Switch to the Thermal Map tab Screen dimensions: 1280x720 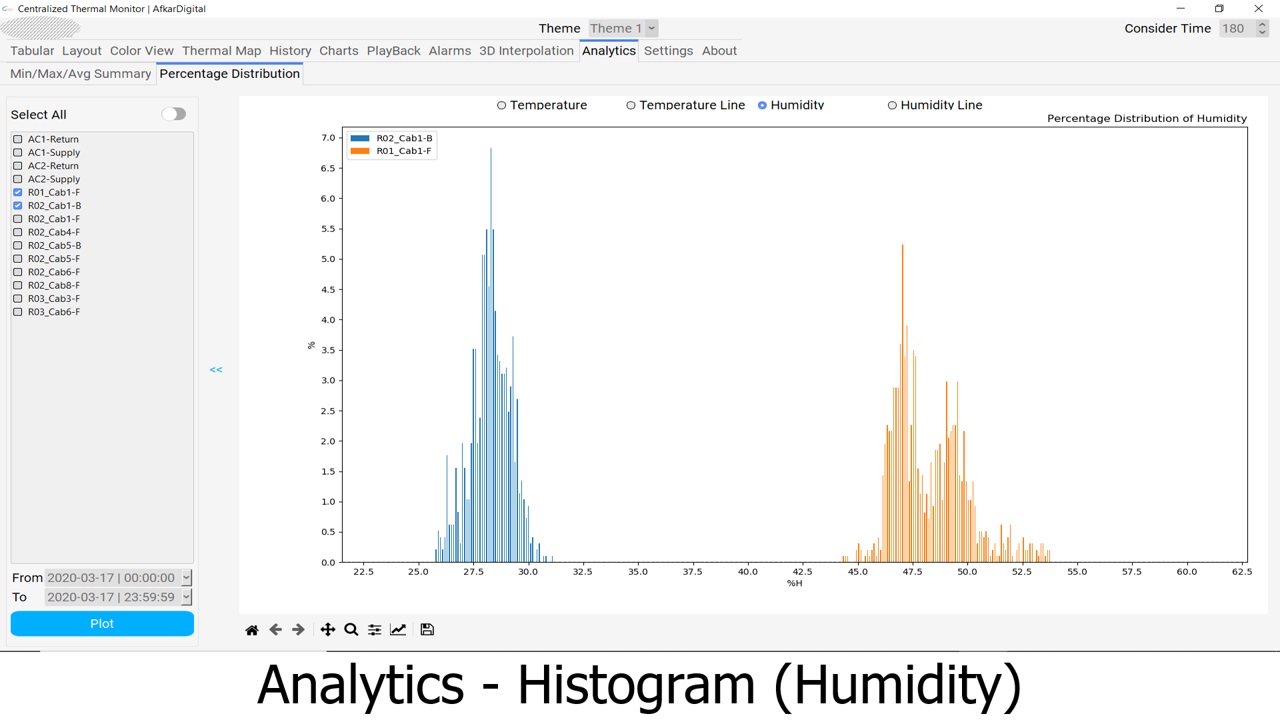(221, 51)
